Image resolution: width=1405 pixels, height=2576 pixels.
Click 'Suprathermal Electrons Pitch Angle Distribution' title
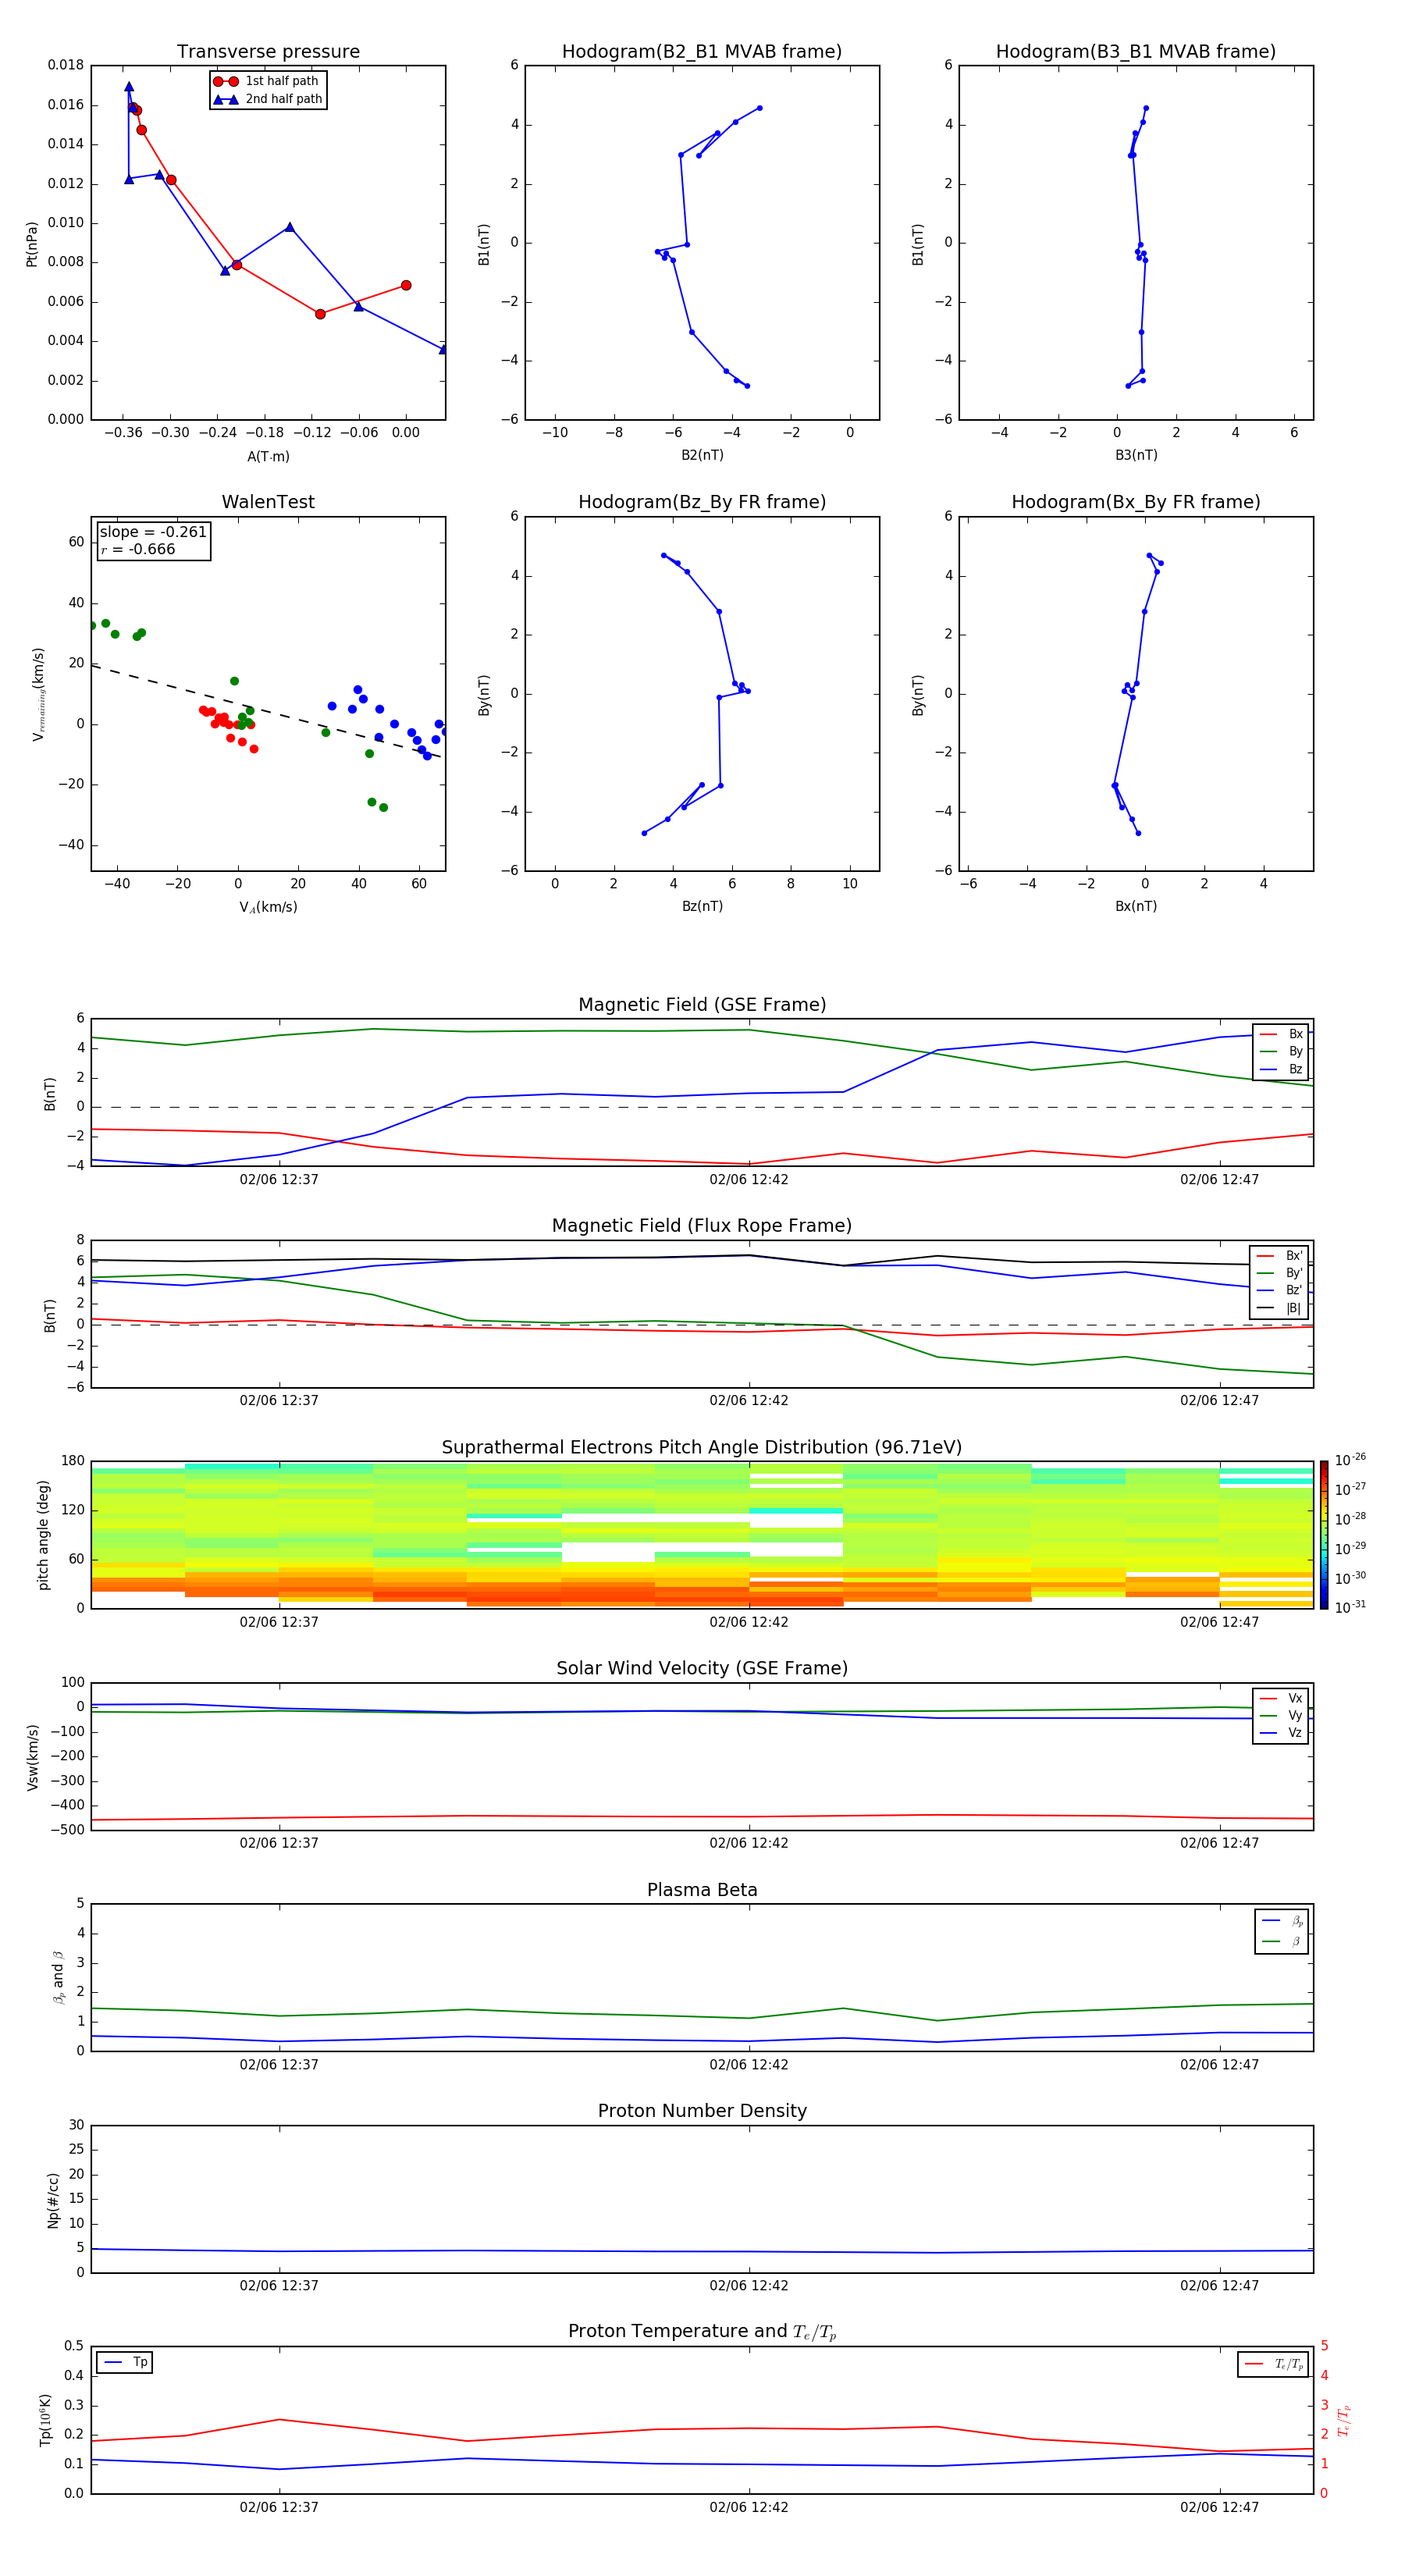click(702, 1448)
